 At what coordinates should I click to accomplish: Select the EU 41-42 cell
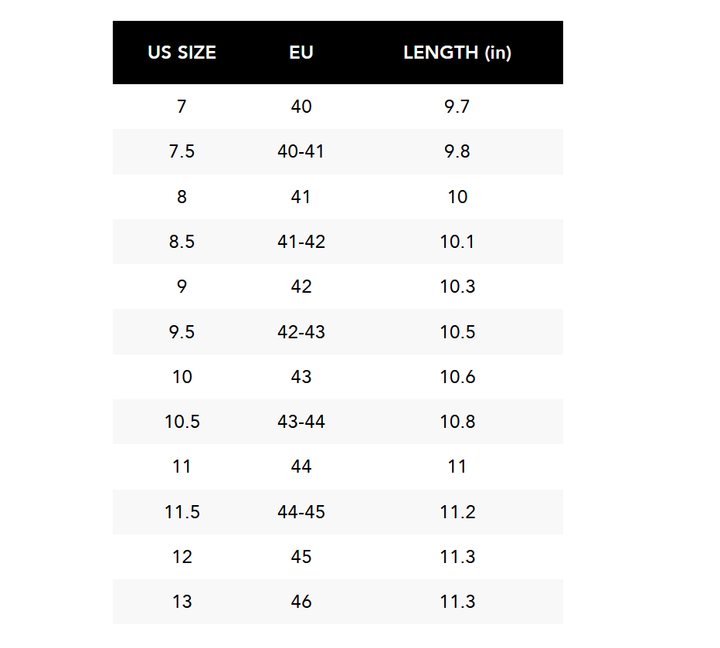pyautogui.click(x=301, y=242)
